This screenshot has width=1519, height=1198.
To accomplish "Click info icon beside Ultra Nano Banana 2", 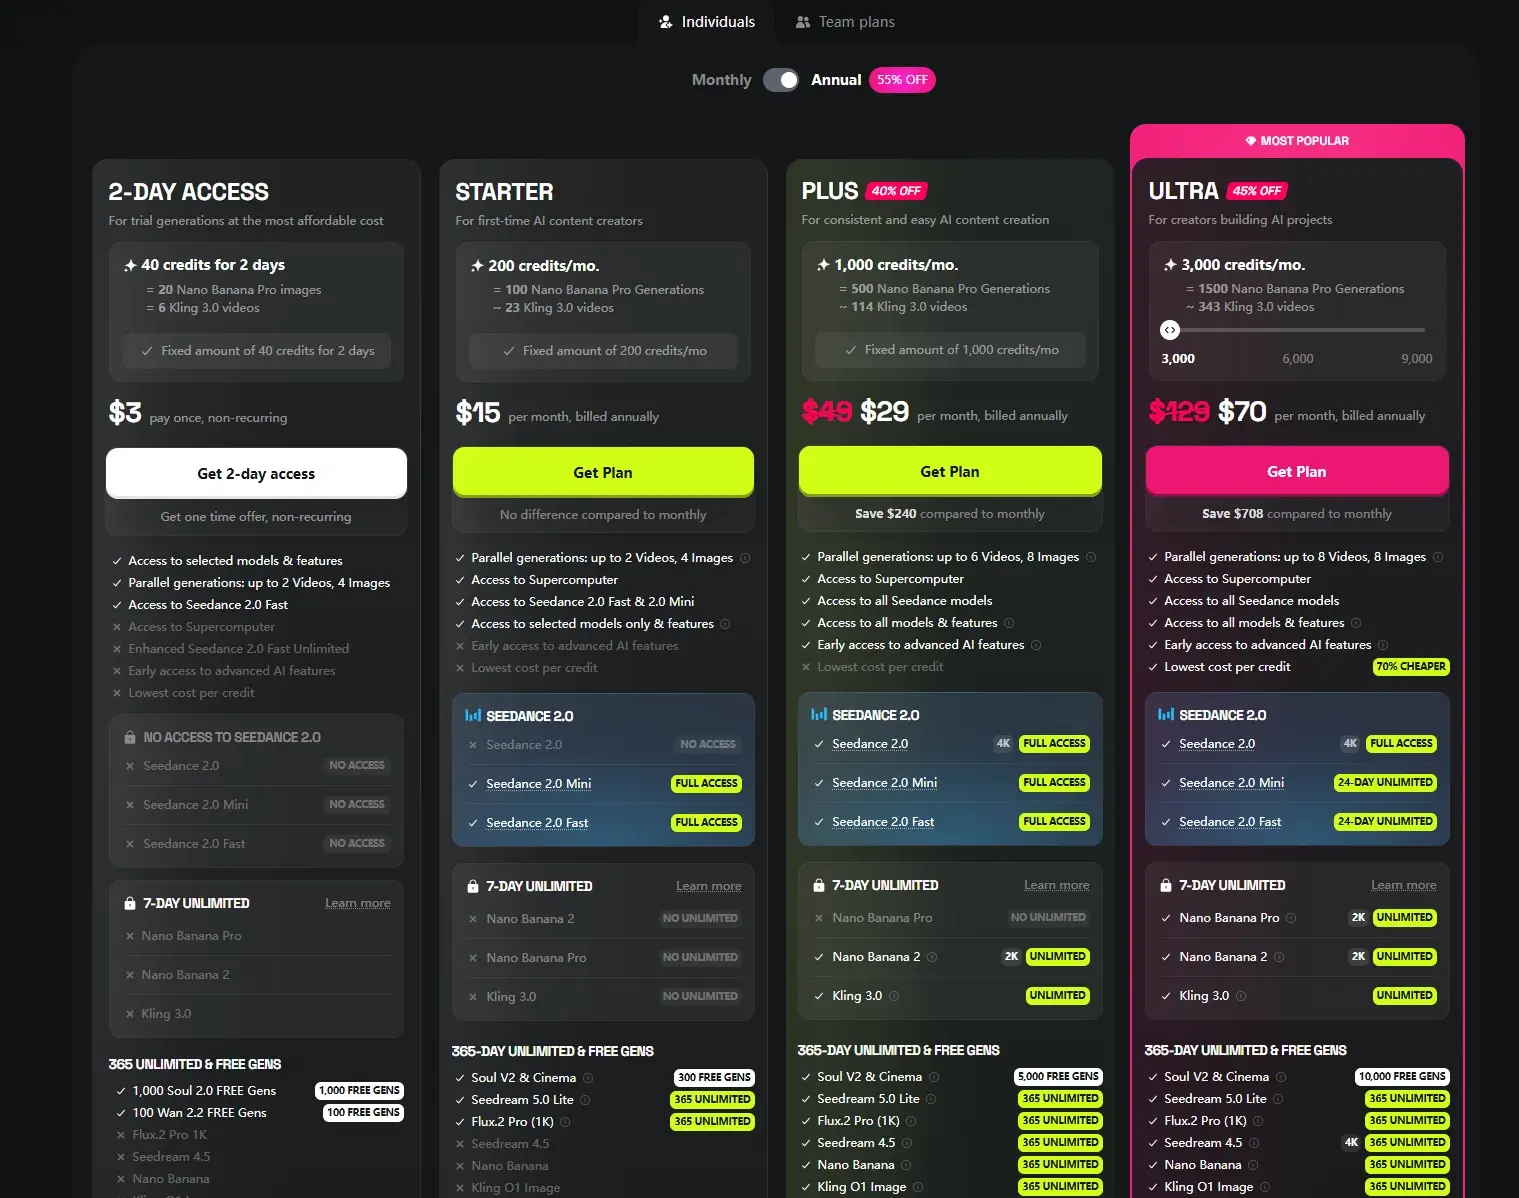I will click(1279, 957).
